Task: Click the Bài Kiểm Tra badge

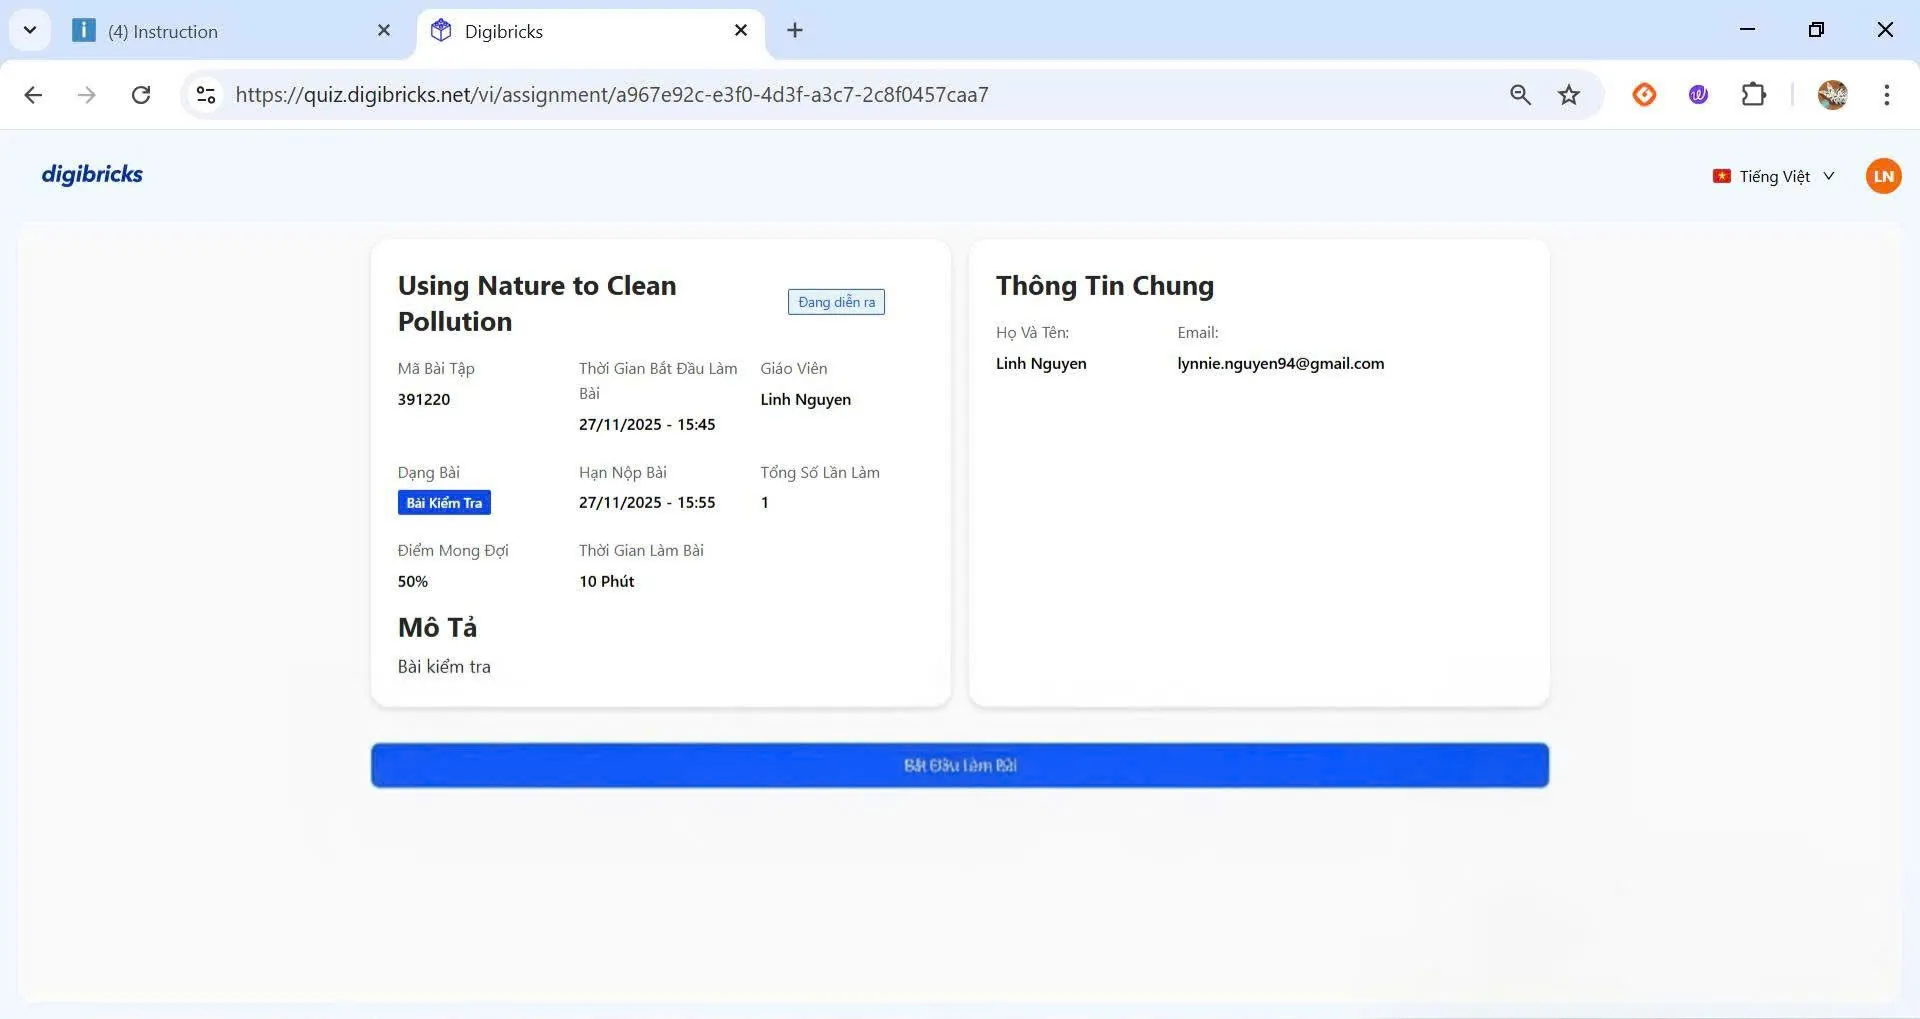Action: 444,503
